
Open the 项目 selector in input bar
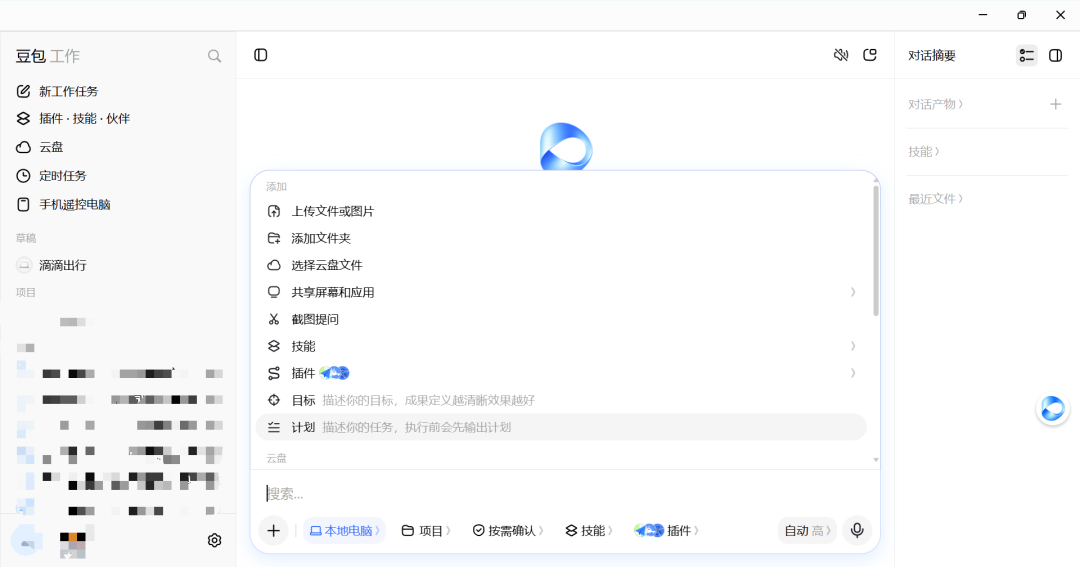point(426,530)
